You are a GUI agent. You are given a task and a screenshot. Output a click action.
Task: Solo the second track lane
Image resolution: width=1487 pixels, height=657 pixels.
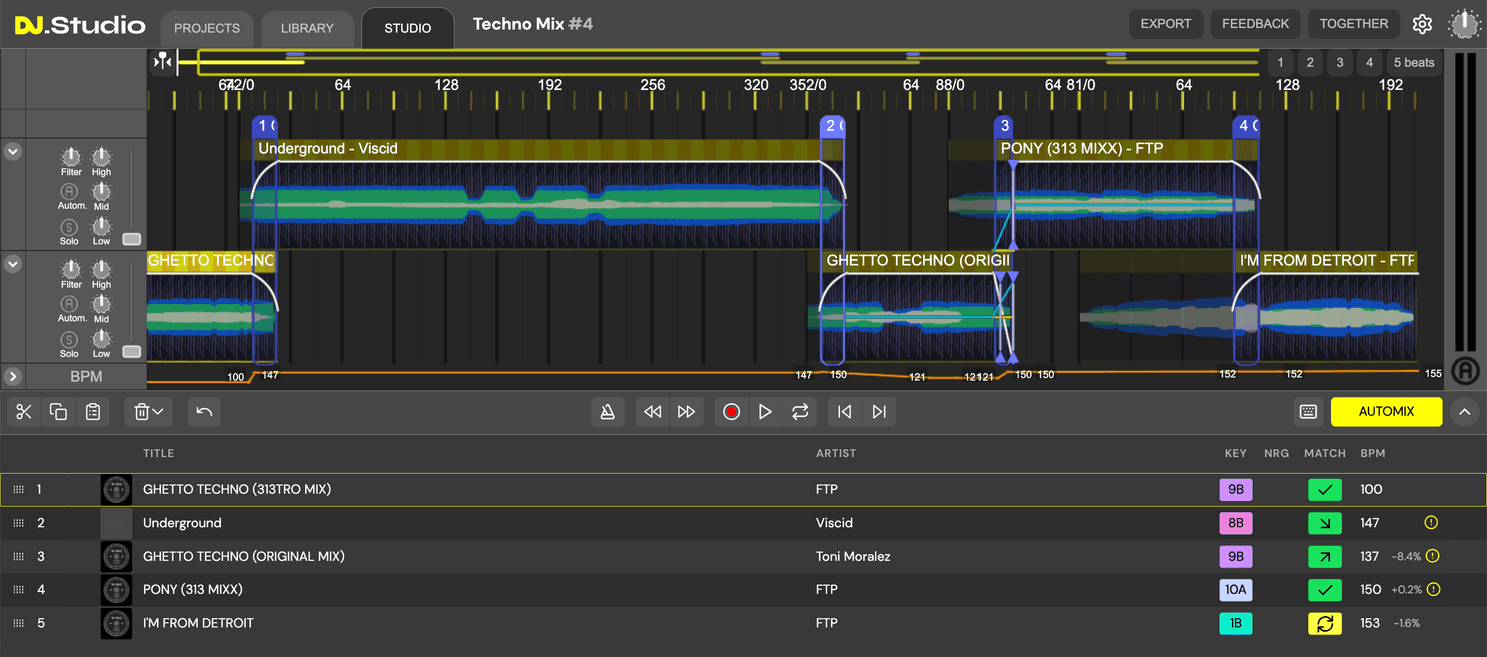[x=69, y=340]
